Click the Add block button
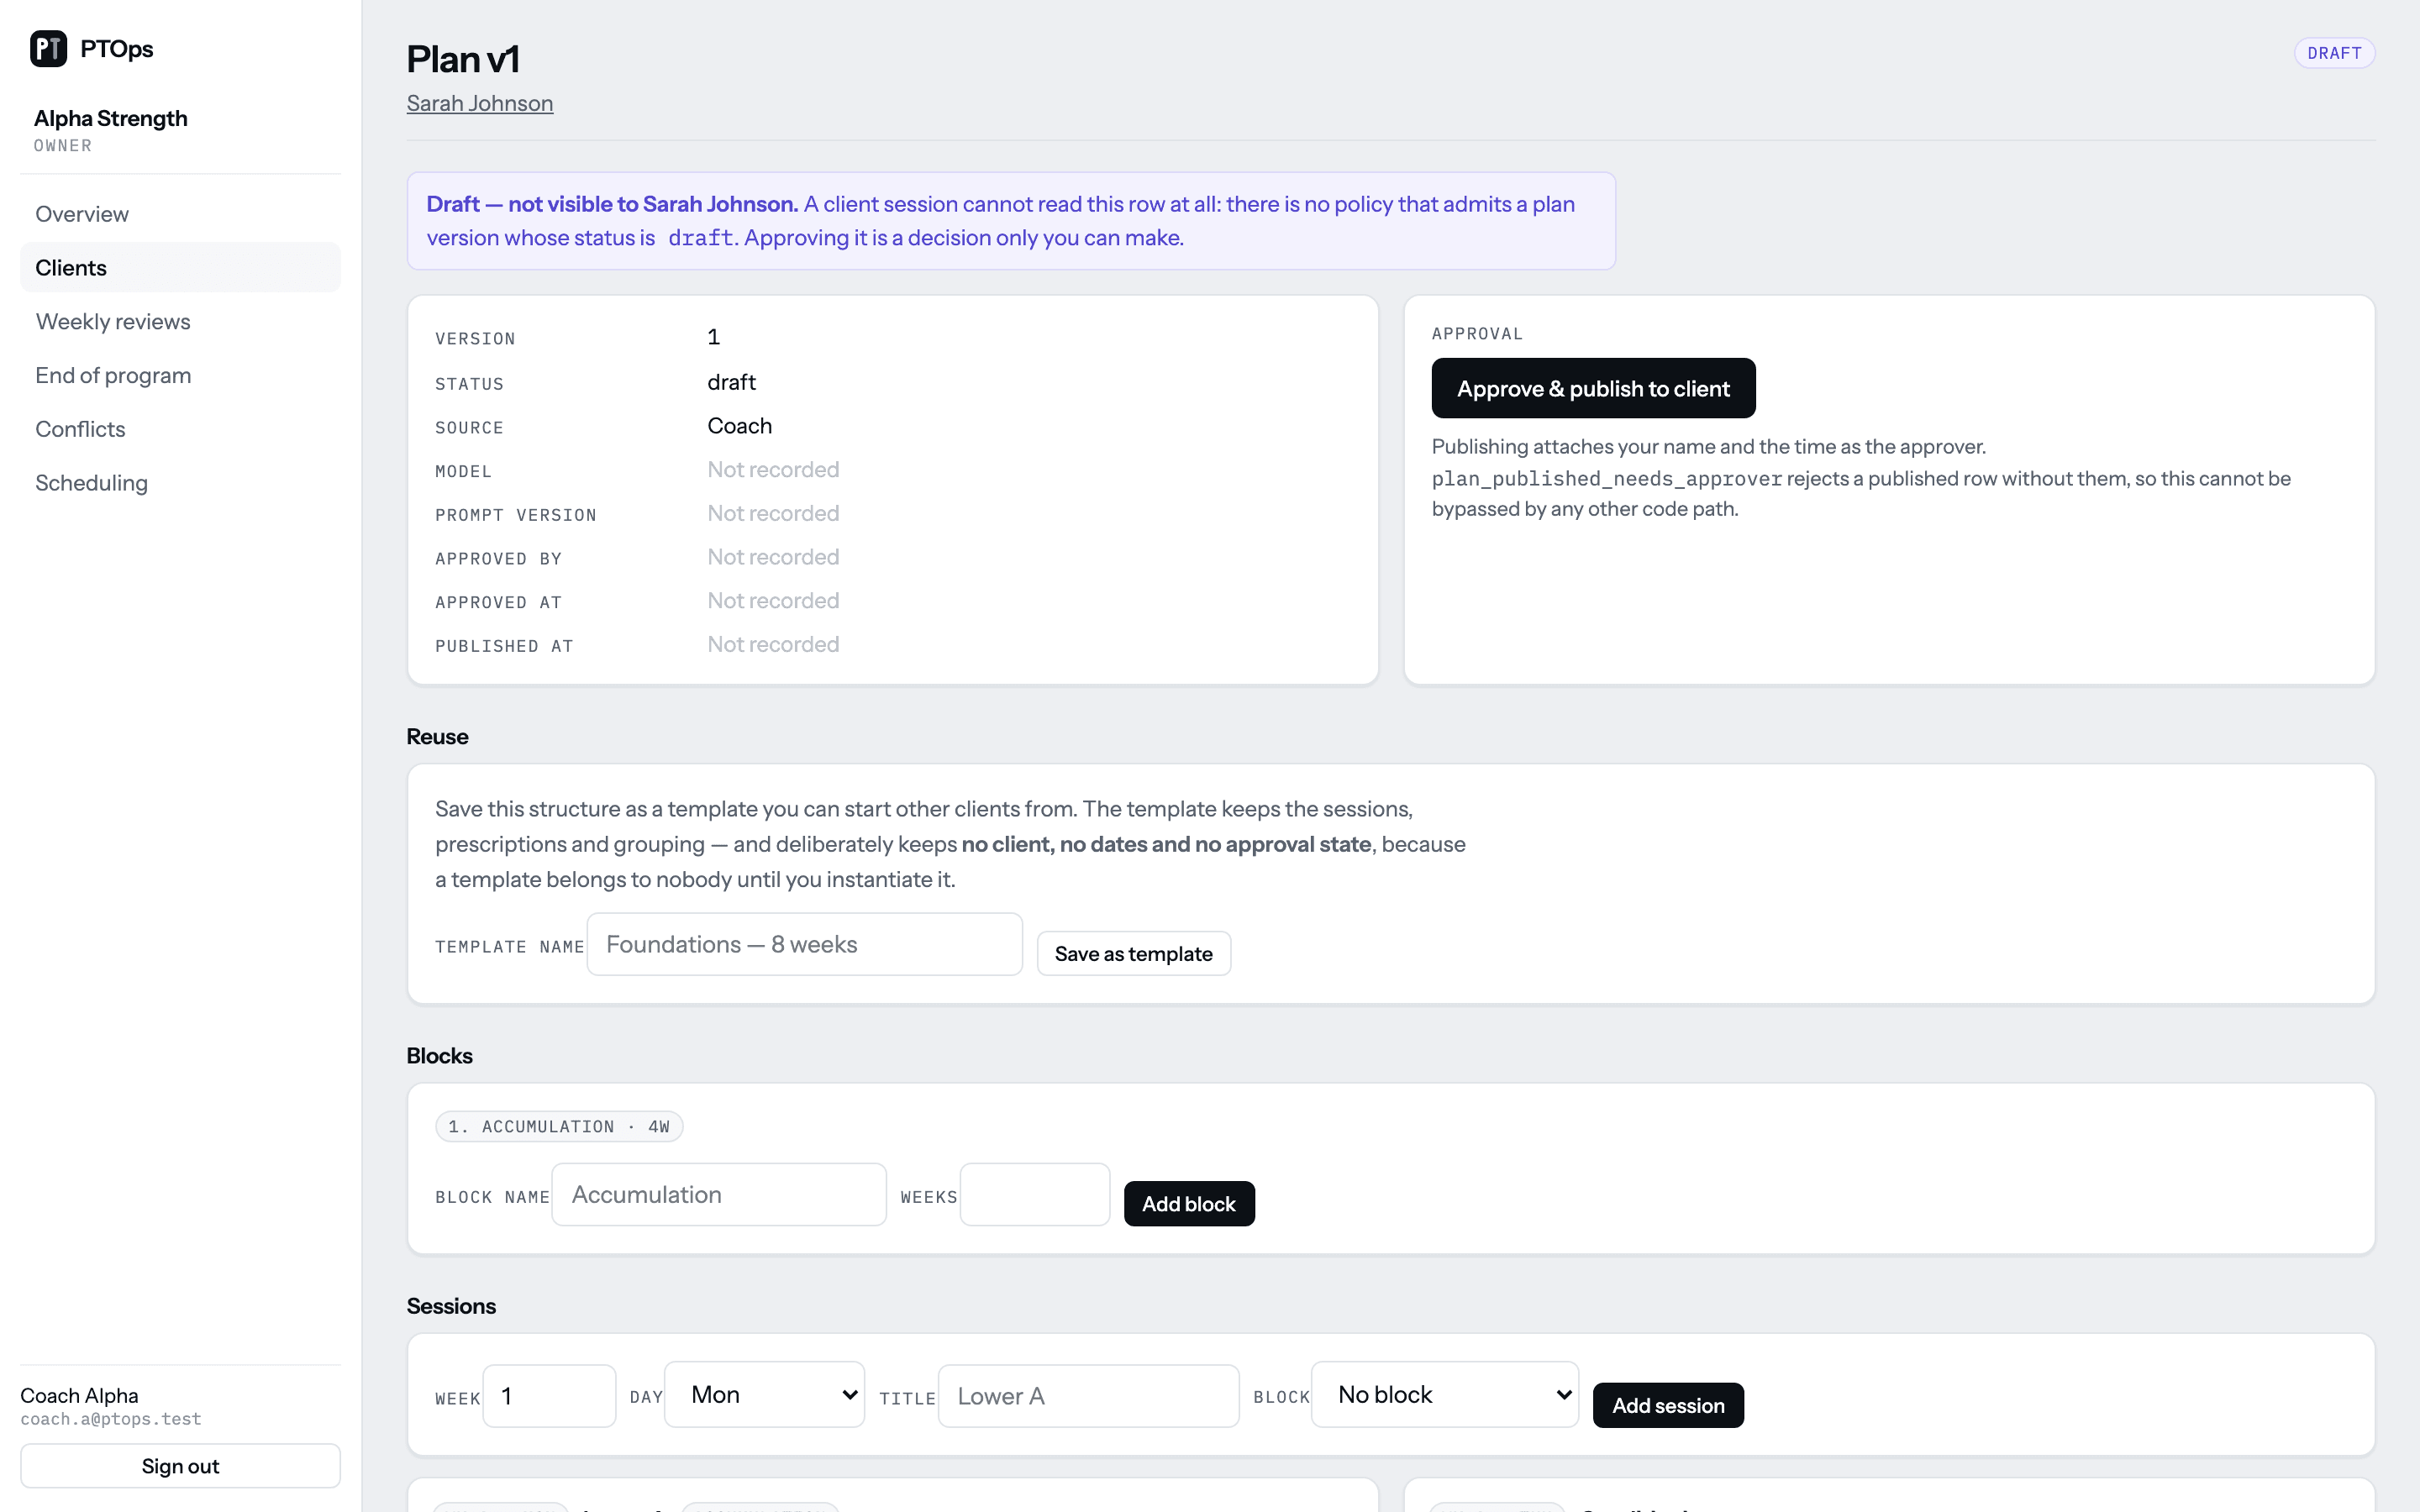Viewport: 2420px width, 1512px height. pyautogui.click(x=1189, y=1204)
